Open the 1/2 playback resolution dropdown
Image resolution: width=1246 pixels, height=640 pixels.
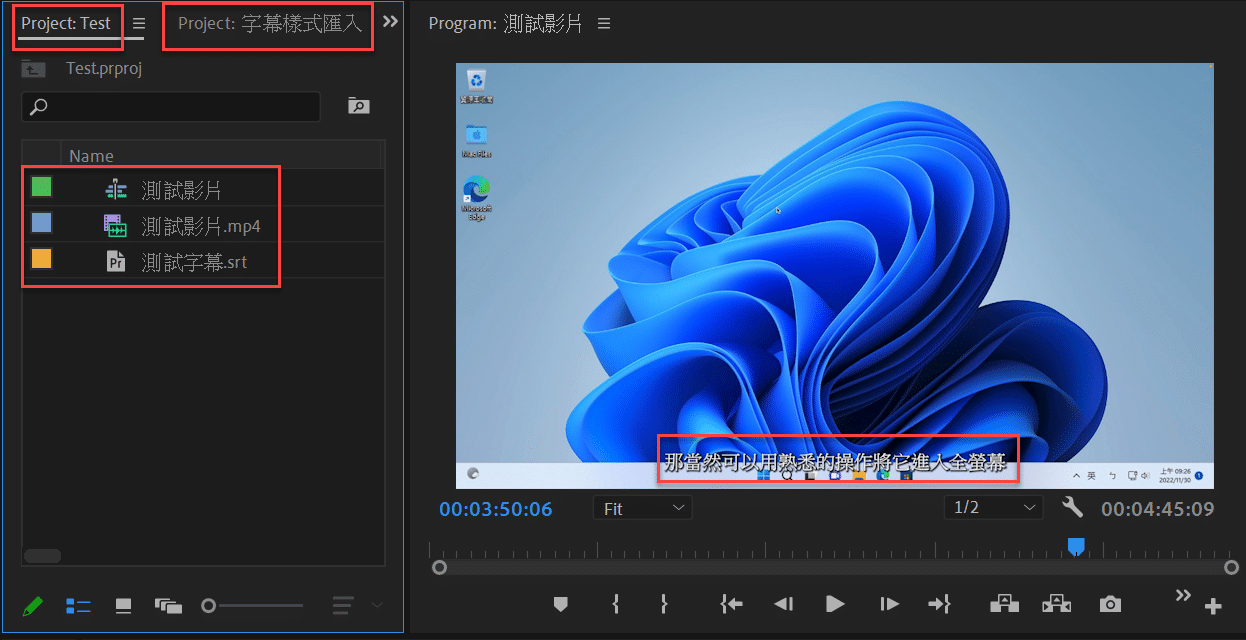[x=993, y=508]
